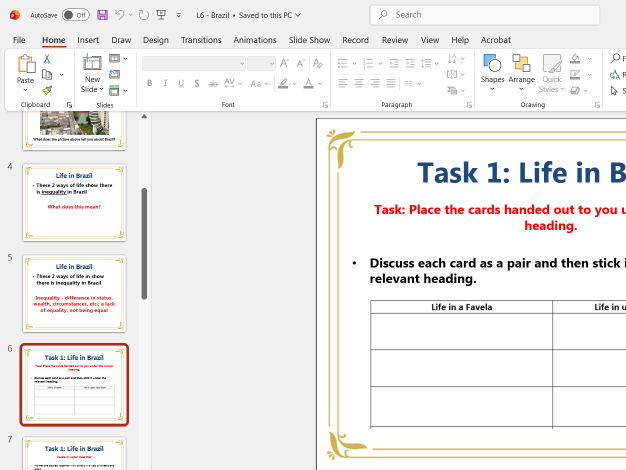
Task: Open the Arrange menu
Action: (521, 72)
